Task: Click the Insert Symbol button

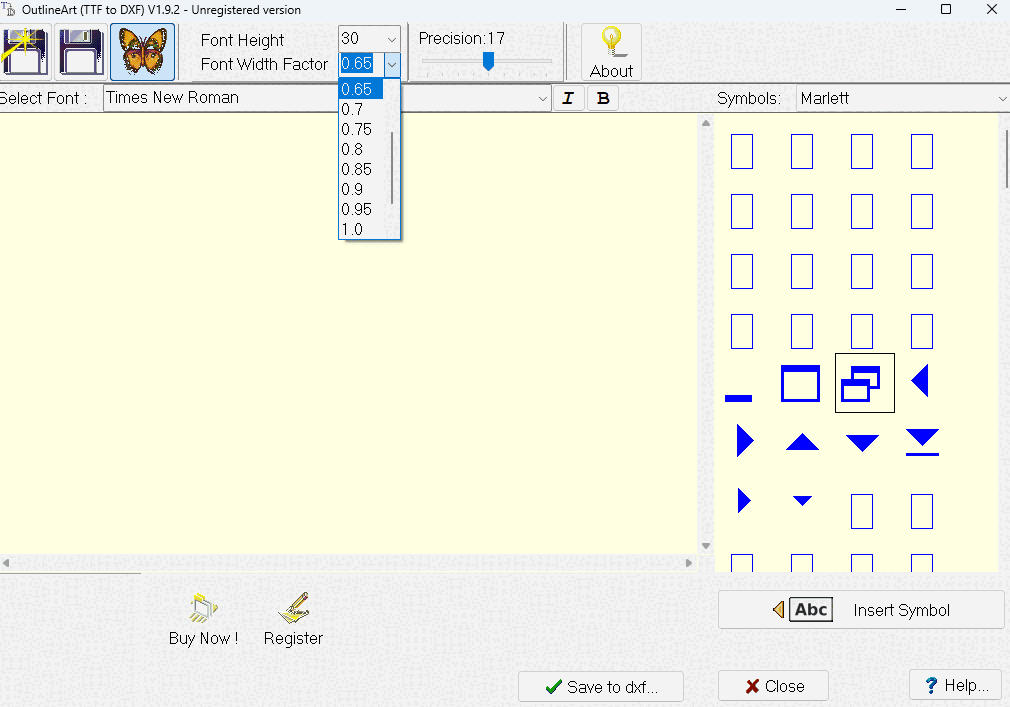Action: click(861, 610)
